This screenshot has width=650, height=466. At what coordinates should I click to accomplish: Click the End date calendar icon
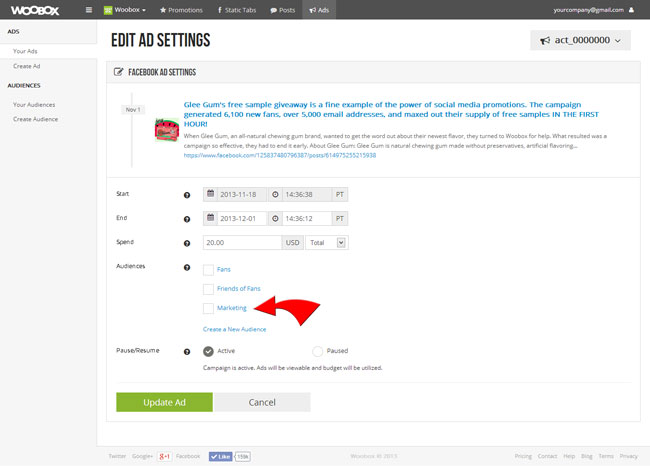tap(211, 218)
